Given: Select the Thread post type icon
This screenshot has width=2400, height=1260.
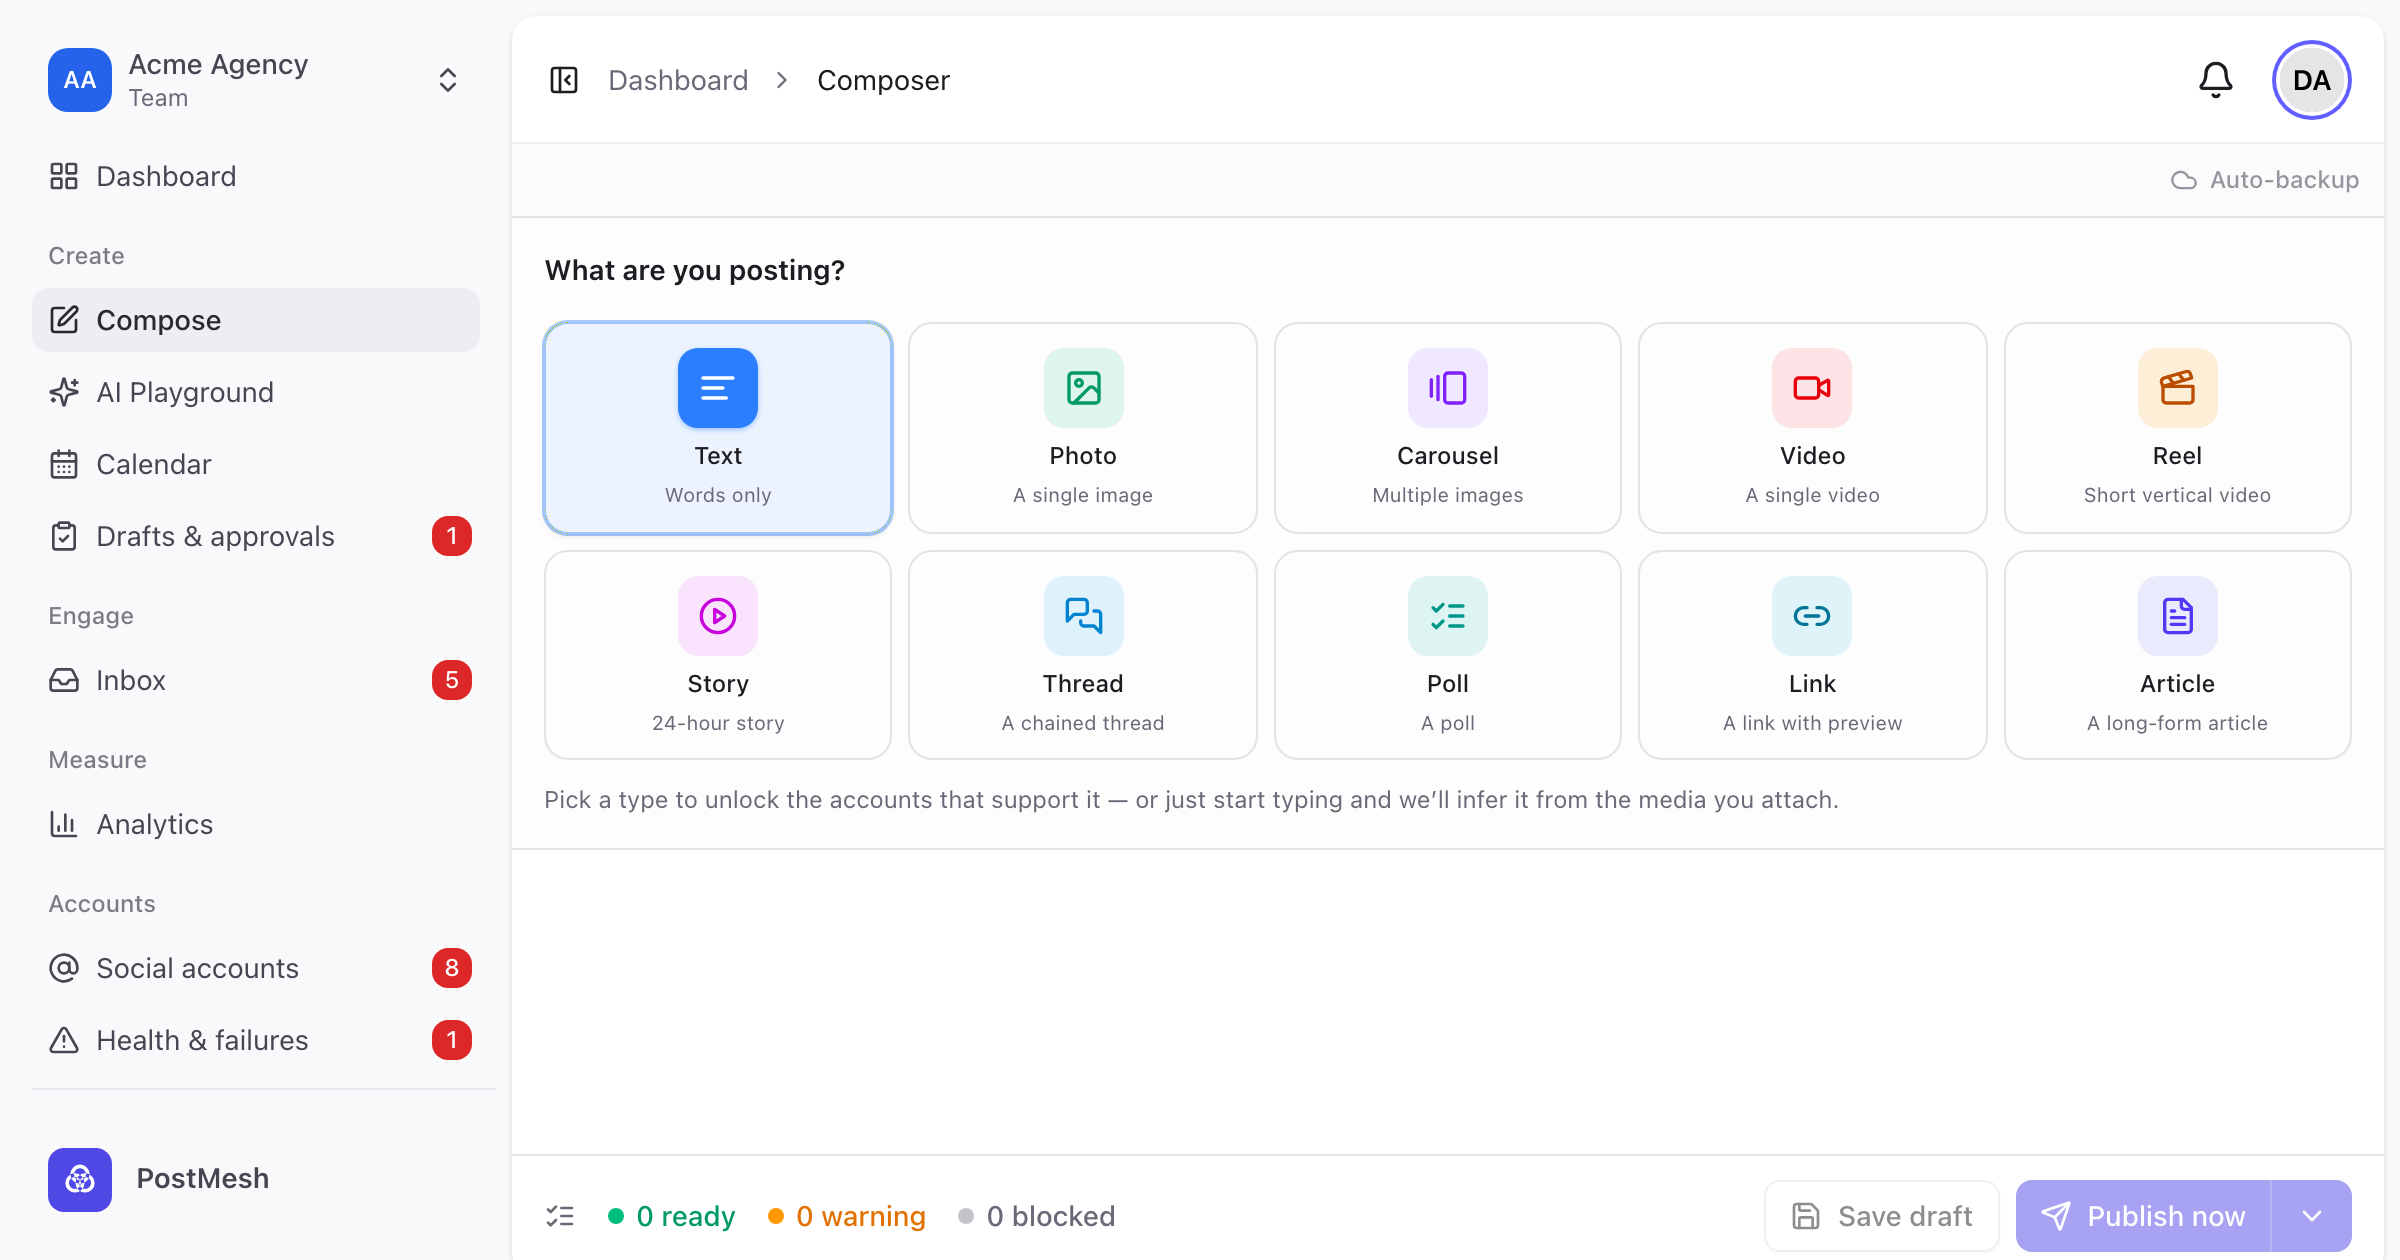Looking at the screenshot, I should coord(1083,616).
